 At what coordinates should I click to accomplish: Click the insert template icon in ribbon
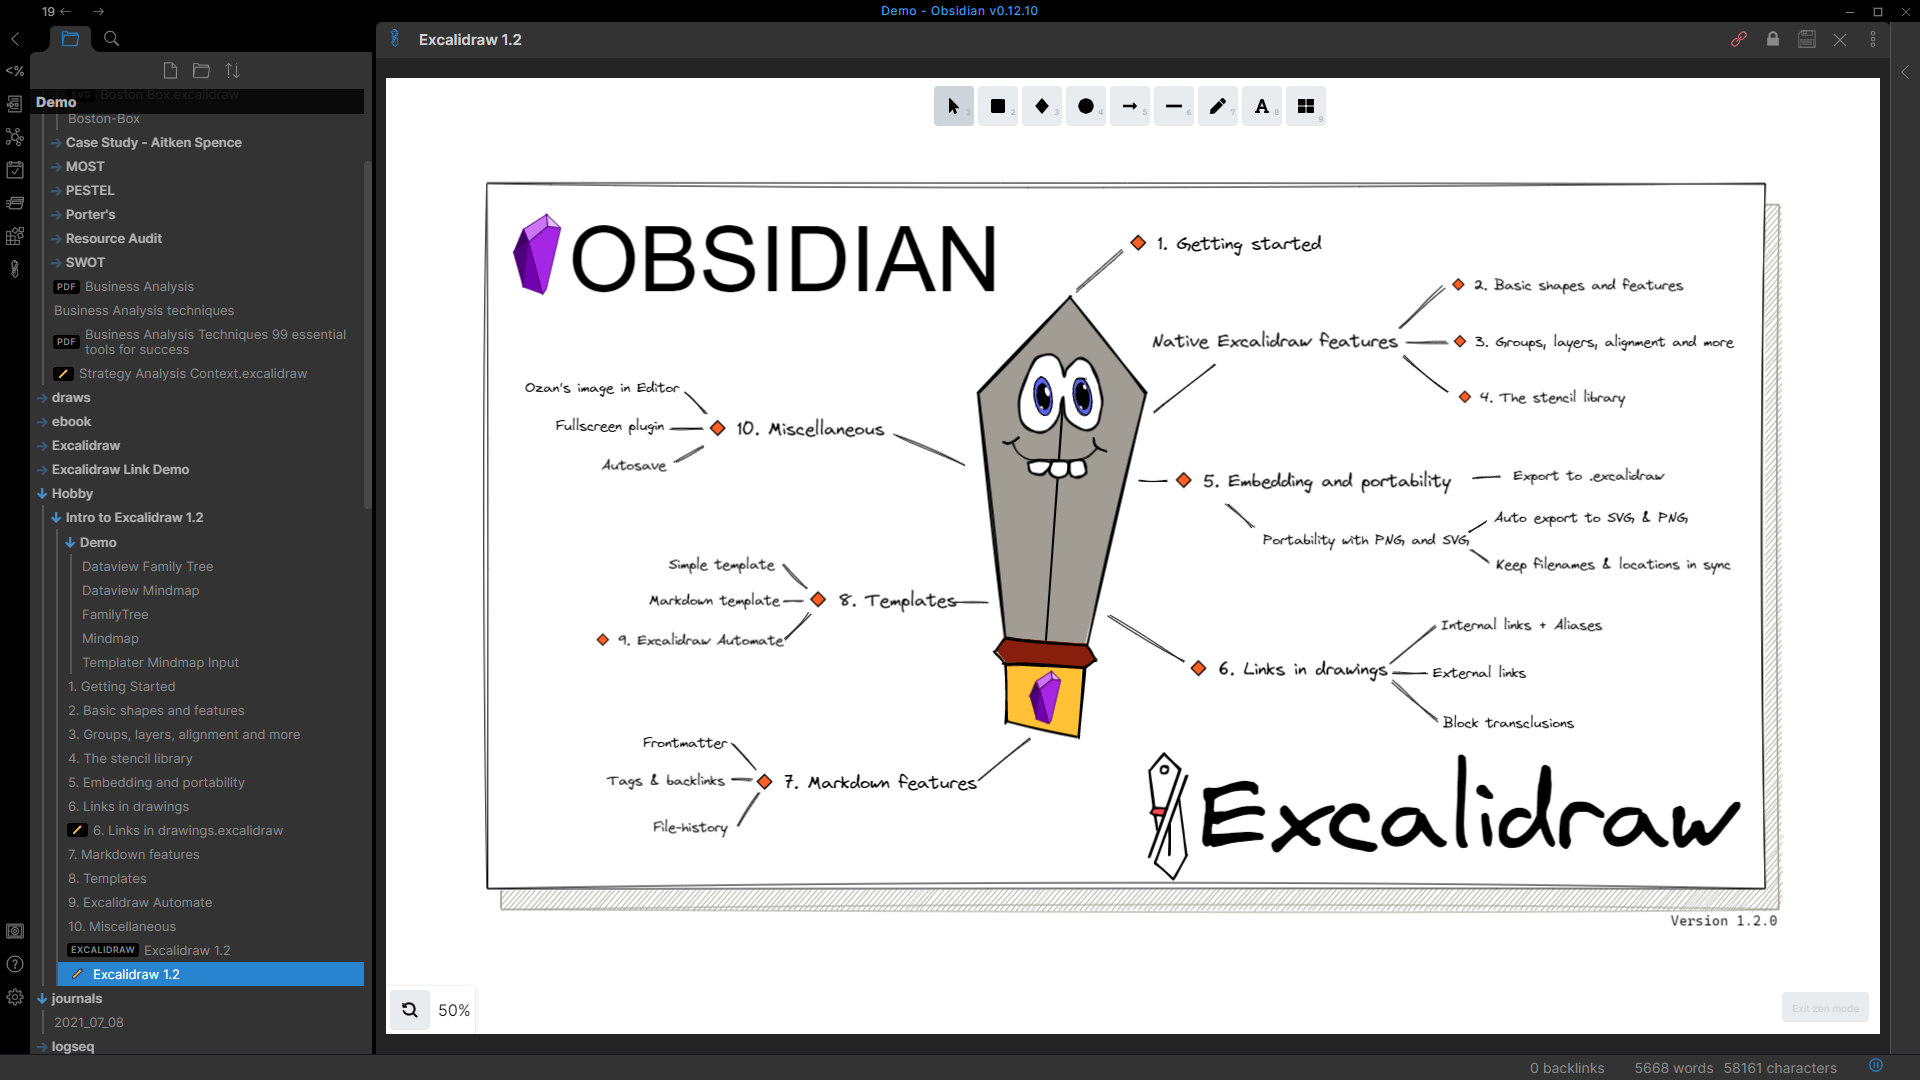tap(15, 104)
